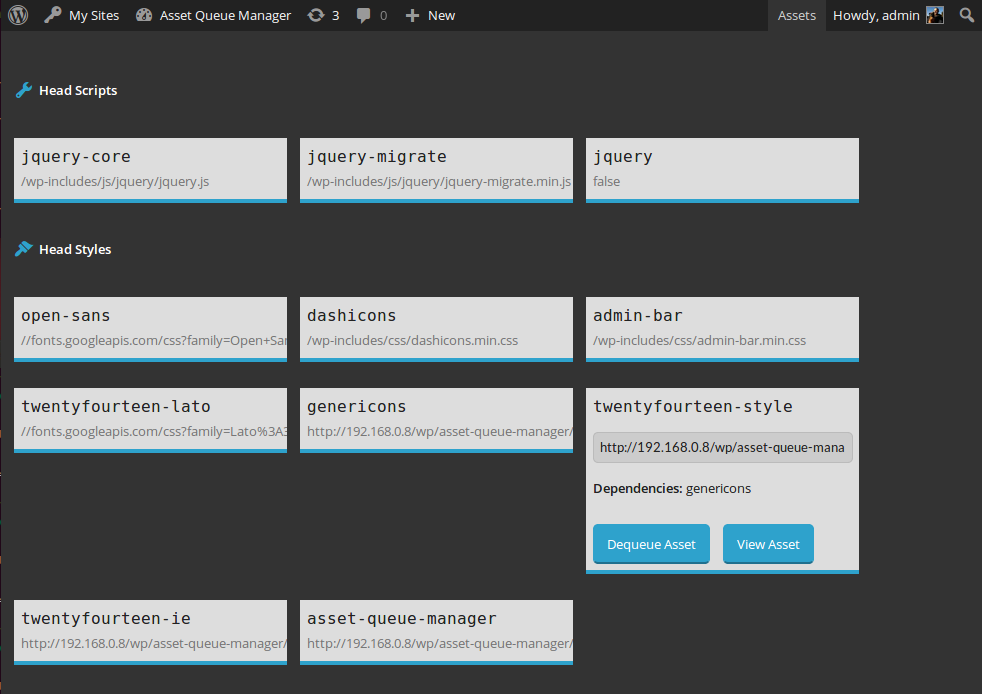Click the Head Styles paintbrush icon
Image resolution: width=982 pixels, height=694 pixels.
pos(24,249)
